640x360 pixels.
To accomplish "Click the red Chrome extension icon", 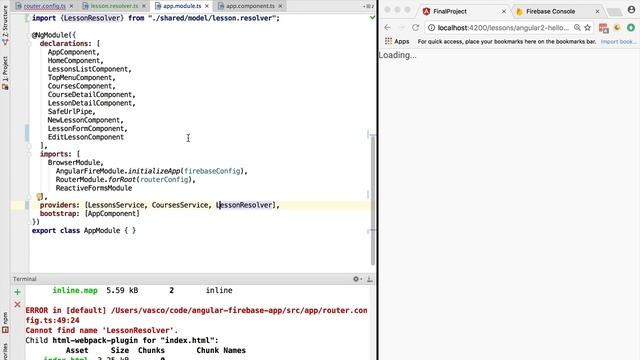I will (603, 28).
